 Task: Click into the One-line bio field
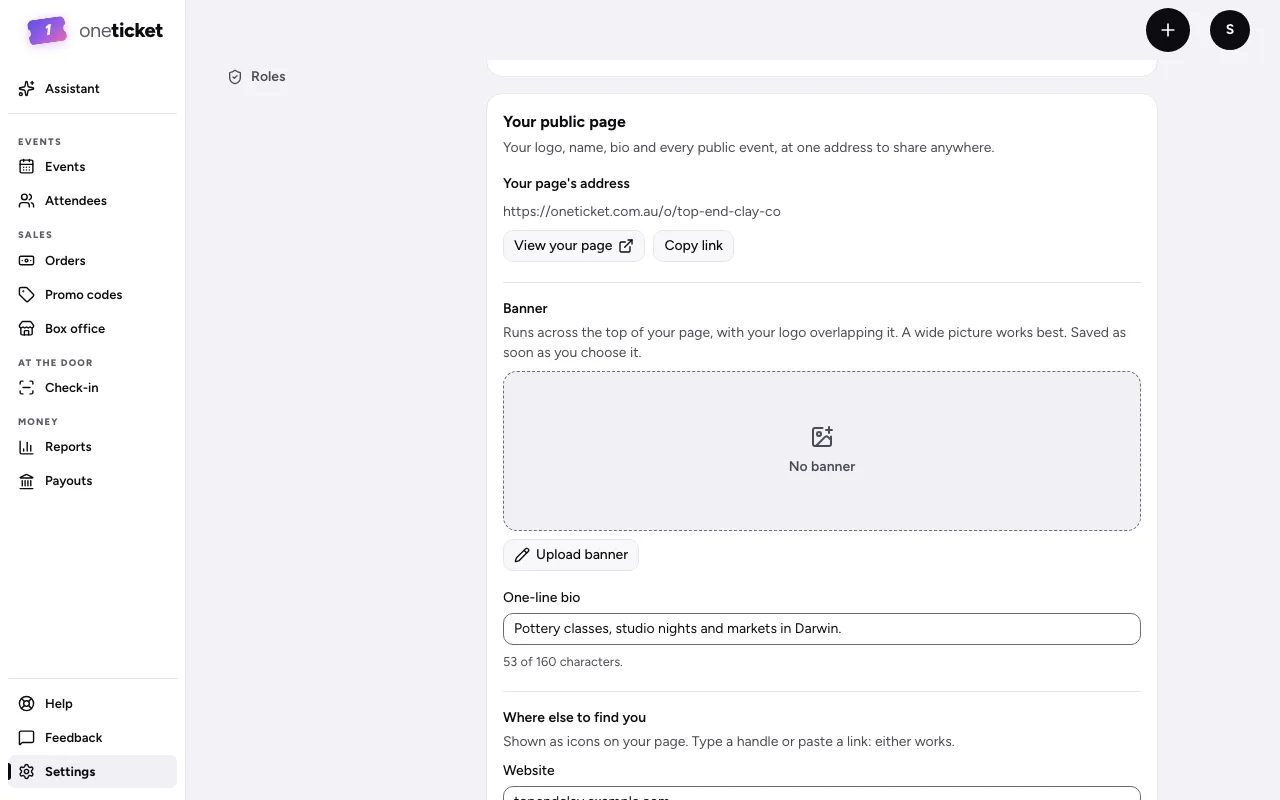(822, 629)
